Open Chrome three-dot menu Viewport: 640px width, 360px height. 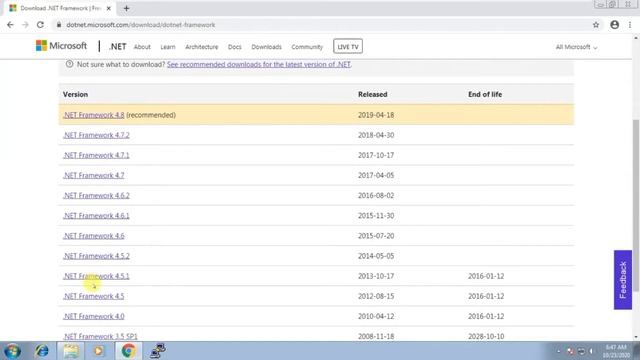click(x=630, y=25)
